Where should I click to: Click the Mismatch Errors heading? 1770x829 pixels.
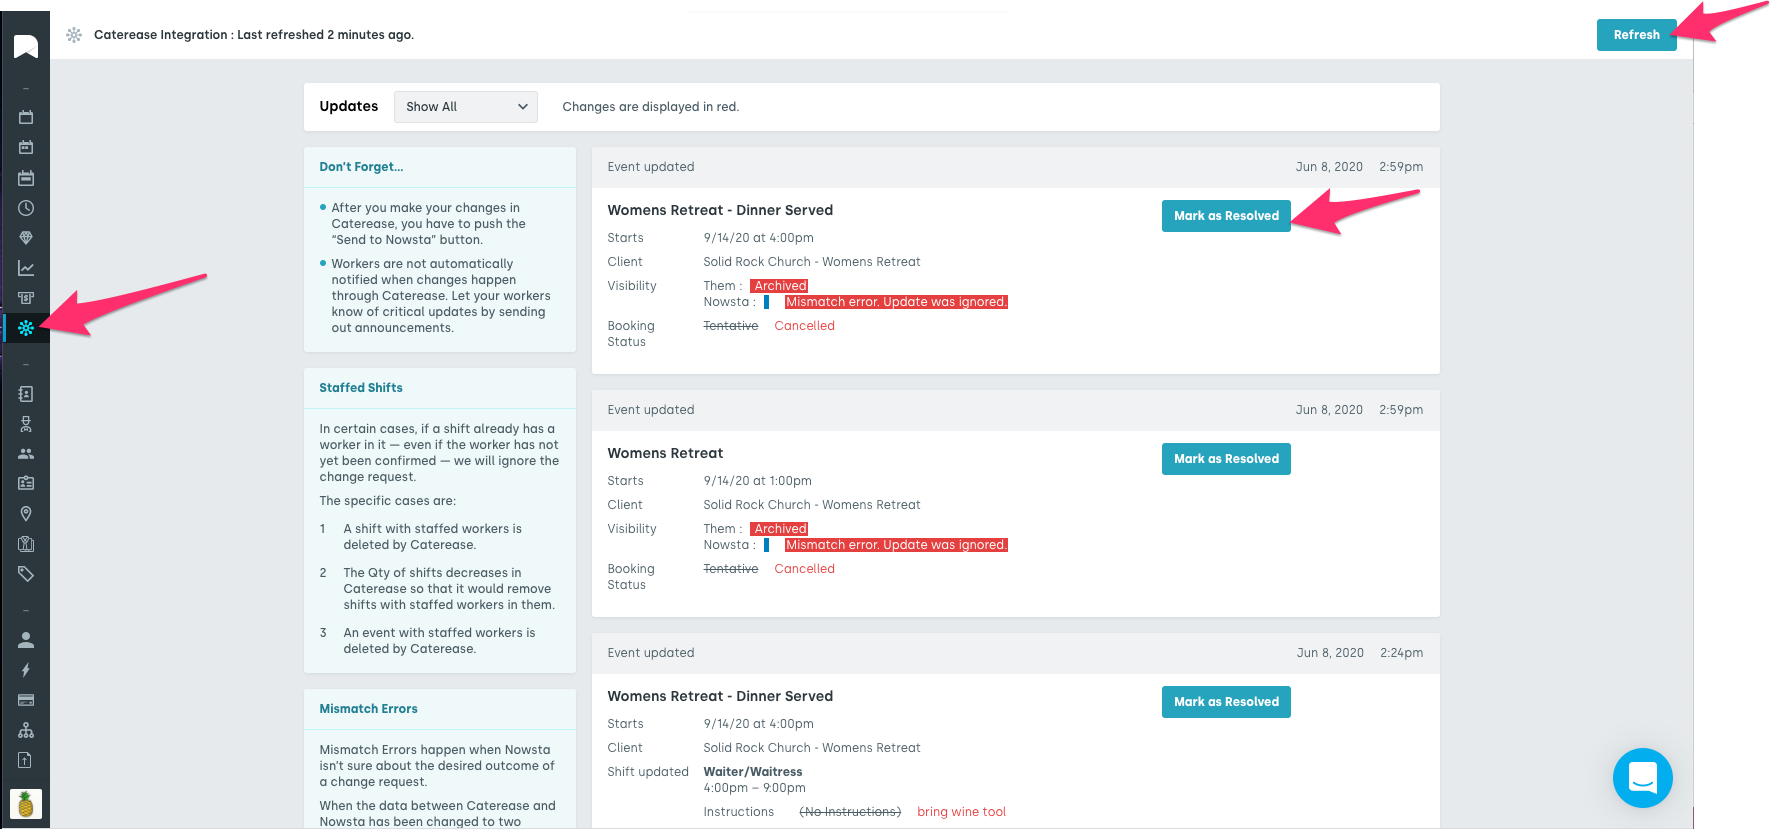(368, 709)
